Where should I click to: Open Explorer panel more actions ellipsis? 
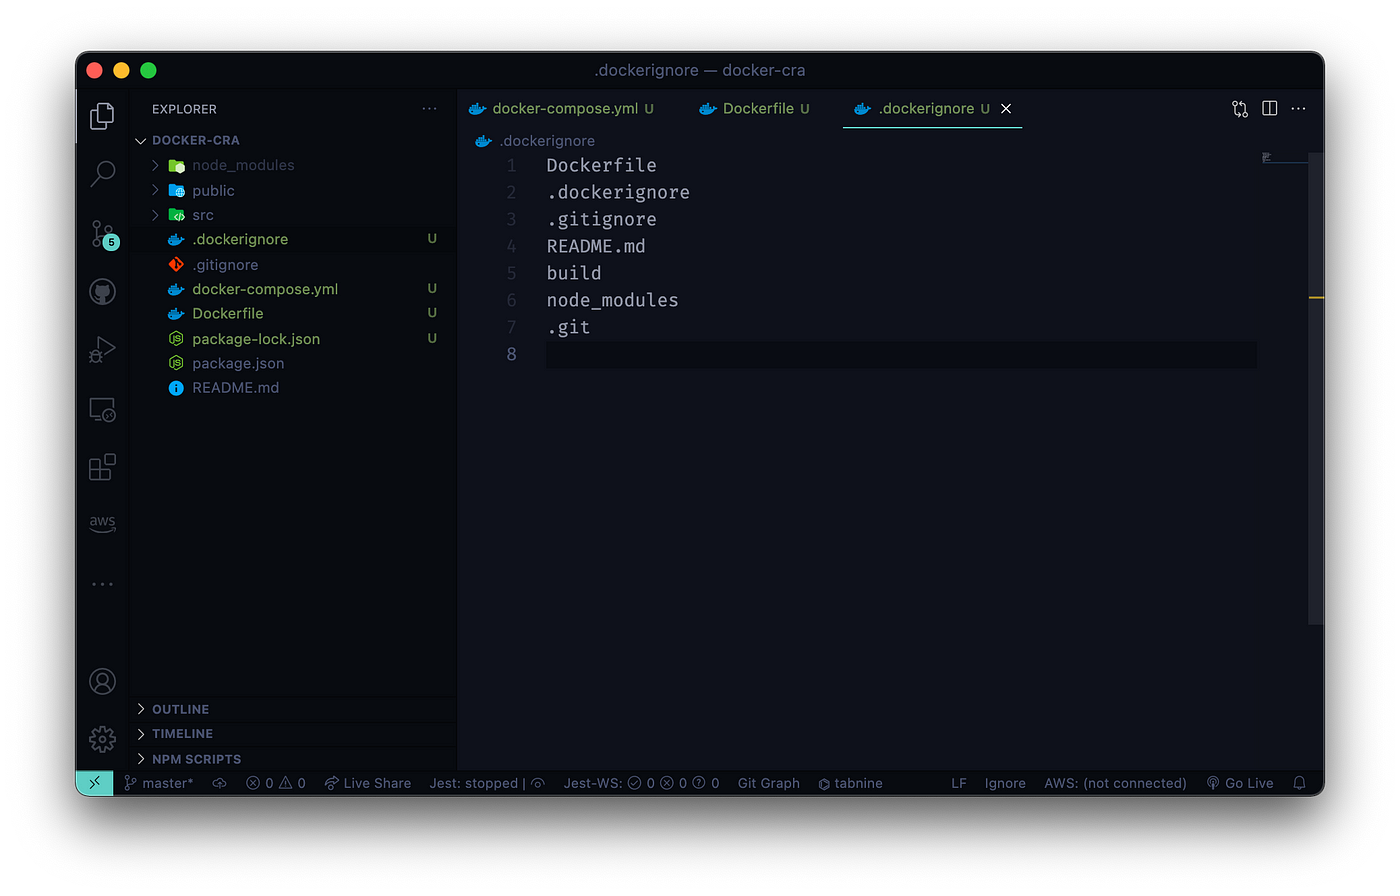tap(429, 109)
